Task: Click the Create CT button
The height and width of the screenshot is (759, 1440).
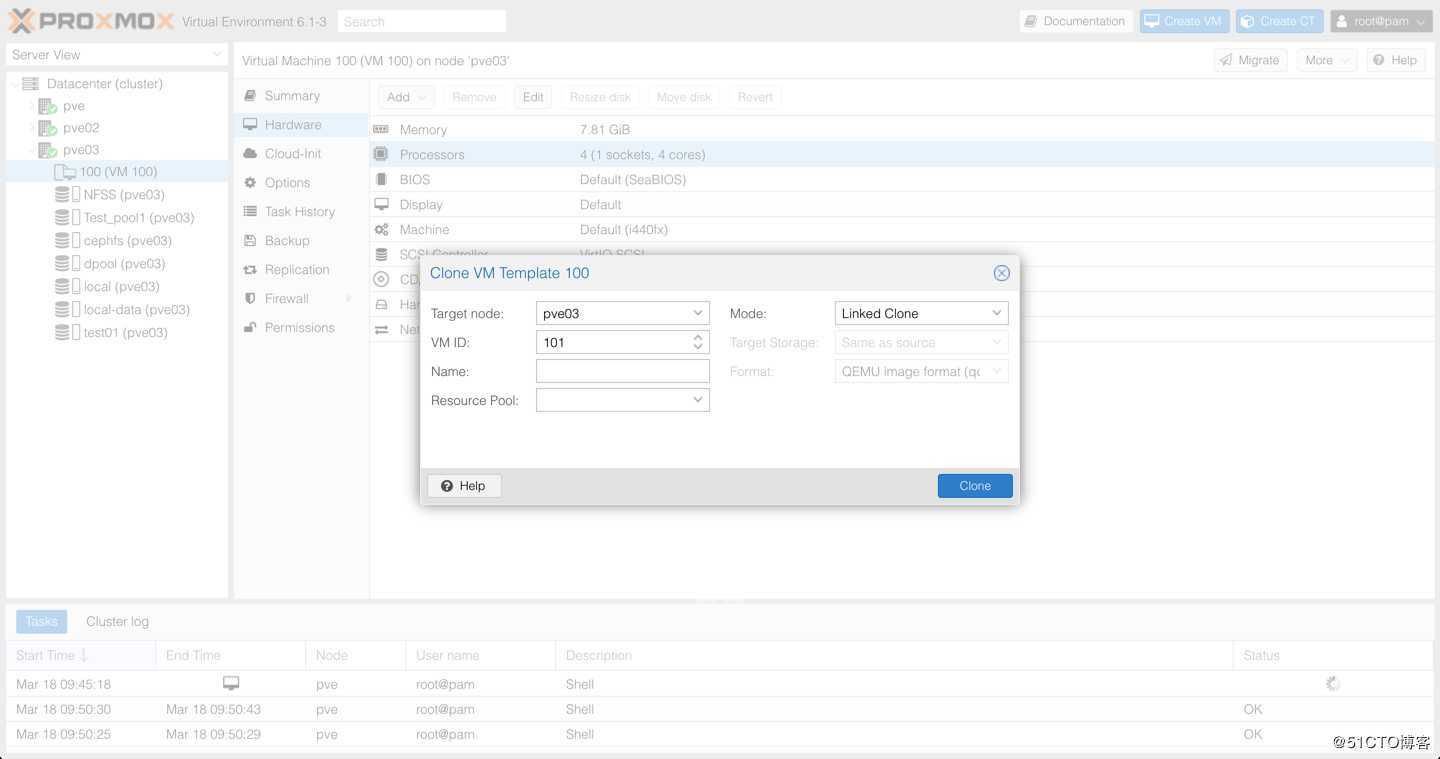Action: pyautogui.click(x=1280, y=21)
